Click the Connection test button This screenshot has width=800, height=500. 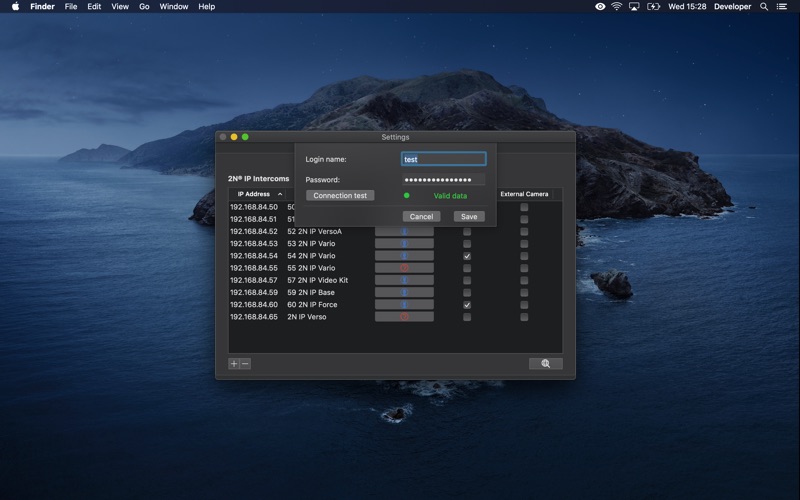(340, 196)
